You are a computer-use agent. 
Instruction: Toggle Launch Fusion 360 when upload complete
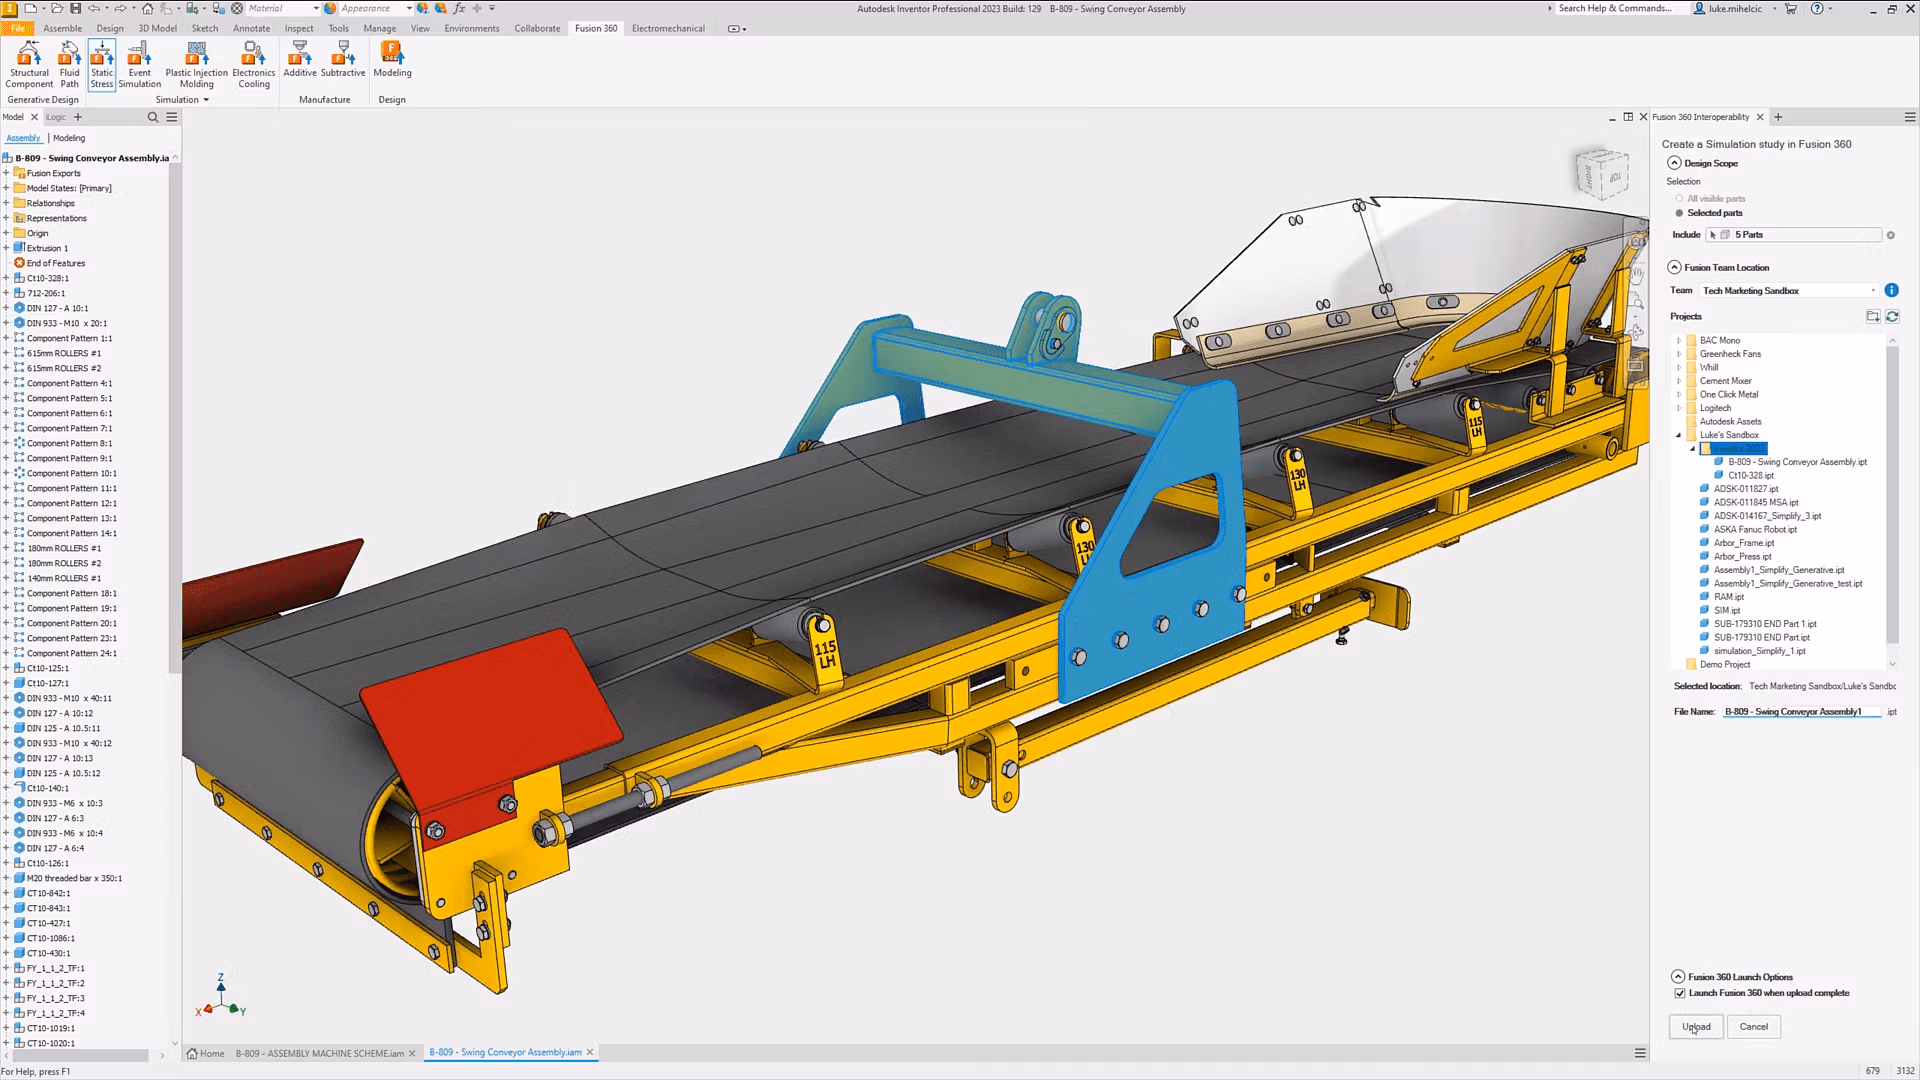[1680, 993]
